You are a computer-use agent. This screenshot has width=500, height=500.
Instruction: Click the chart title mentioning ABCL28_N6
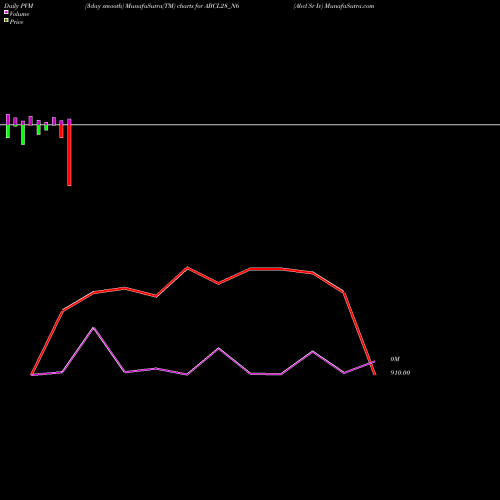pos(162,6)
